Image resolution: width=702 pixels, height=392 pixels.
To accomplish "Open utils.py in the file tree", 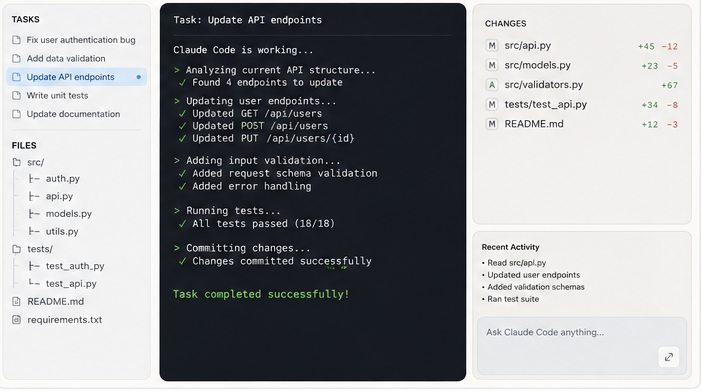I will point(62,231).
